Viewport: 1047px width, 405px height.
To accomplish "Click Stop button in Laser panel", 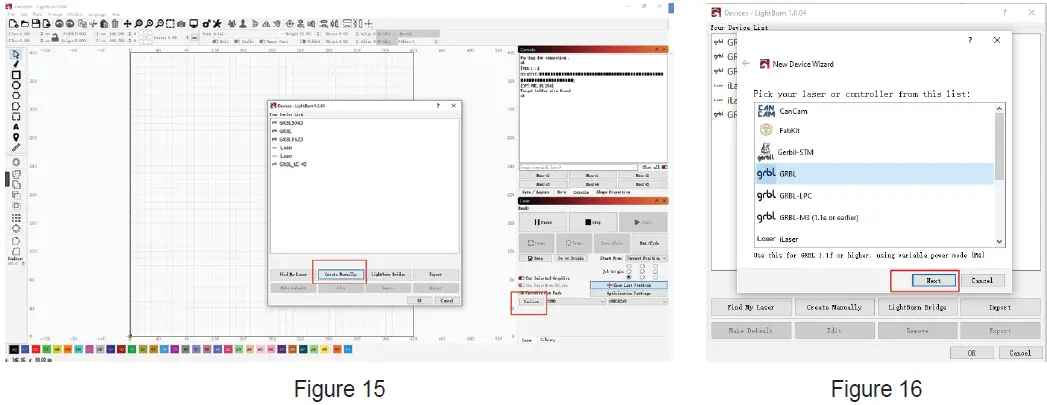I will tap(593, 222).
